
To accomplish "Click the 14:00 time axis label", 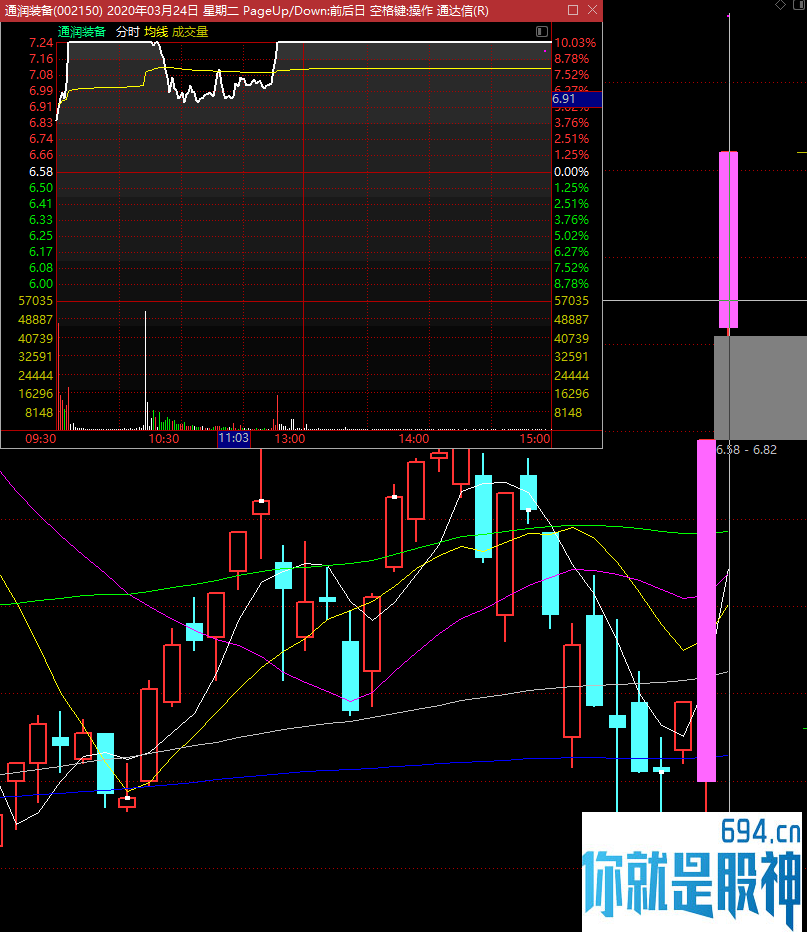I will (414, 439).
